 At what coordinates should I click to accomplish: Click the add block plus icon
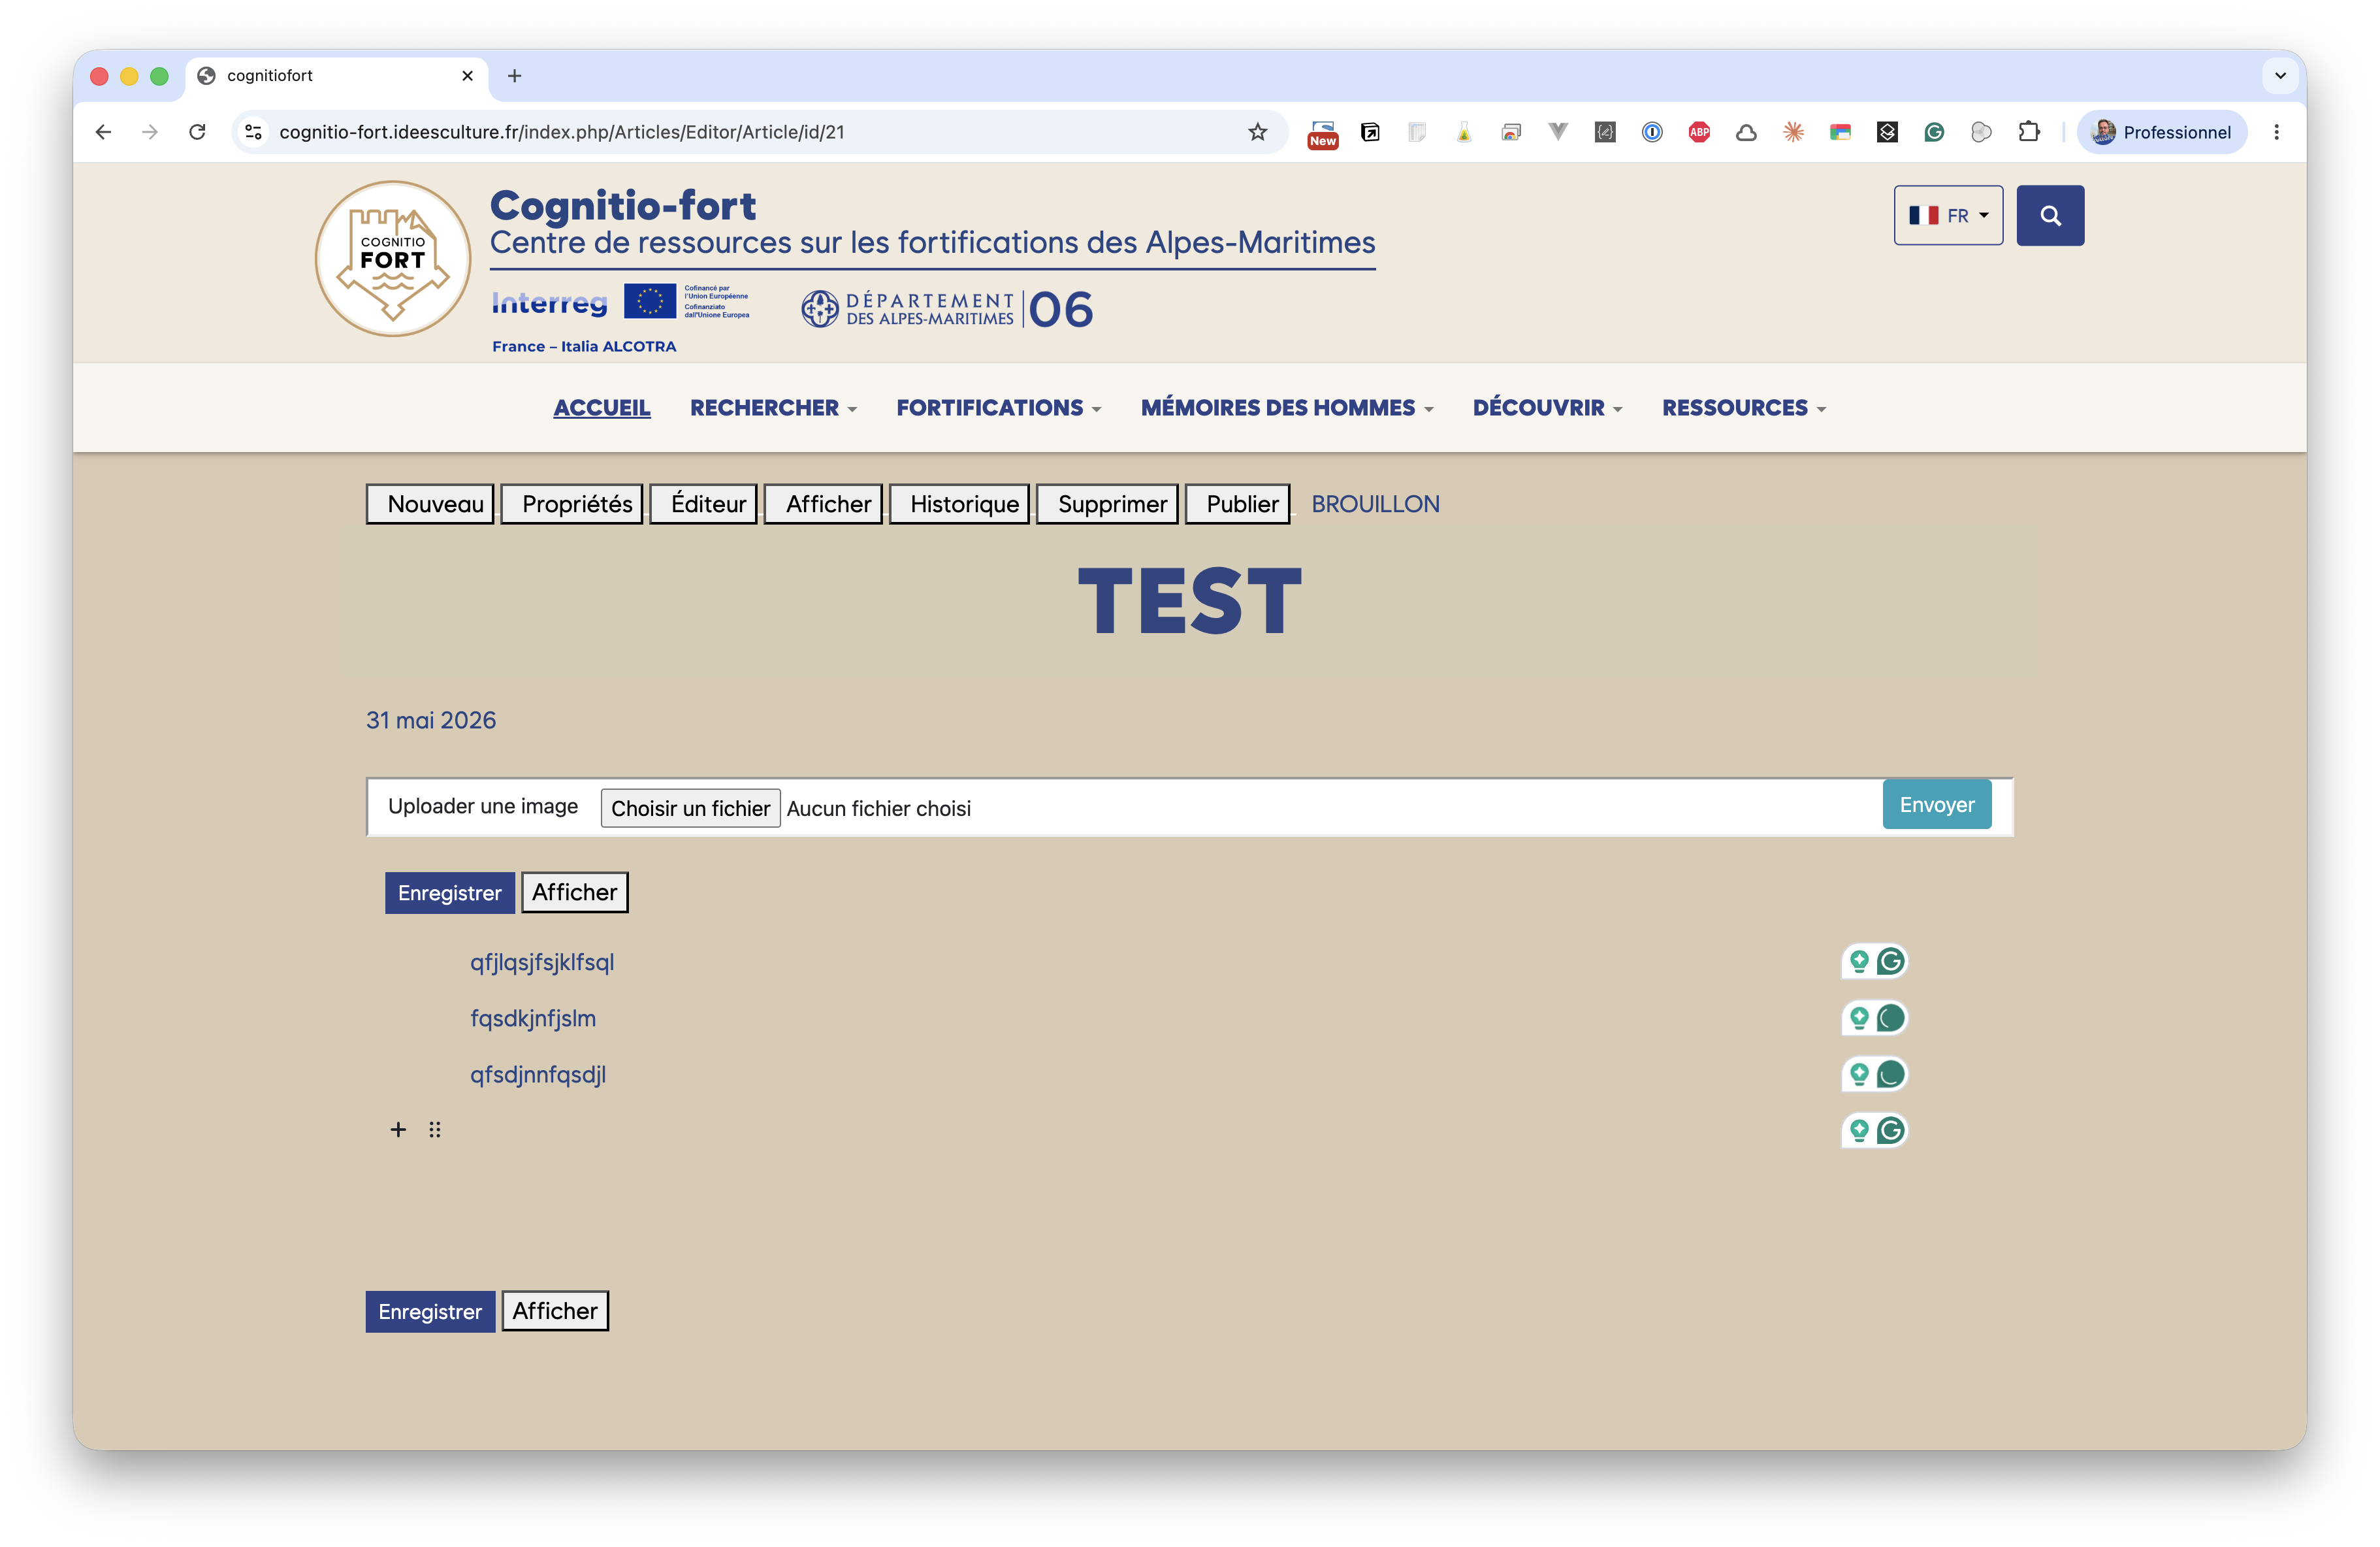398,1130
